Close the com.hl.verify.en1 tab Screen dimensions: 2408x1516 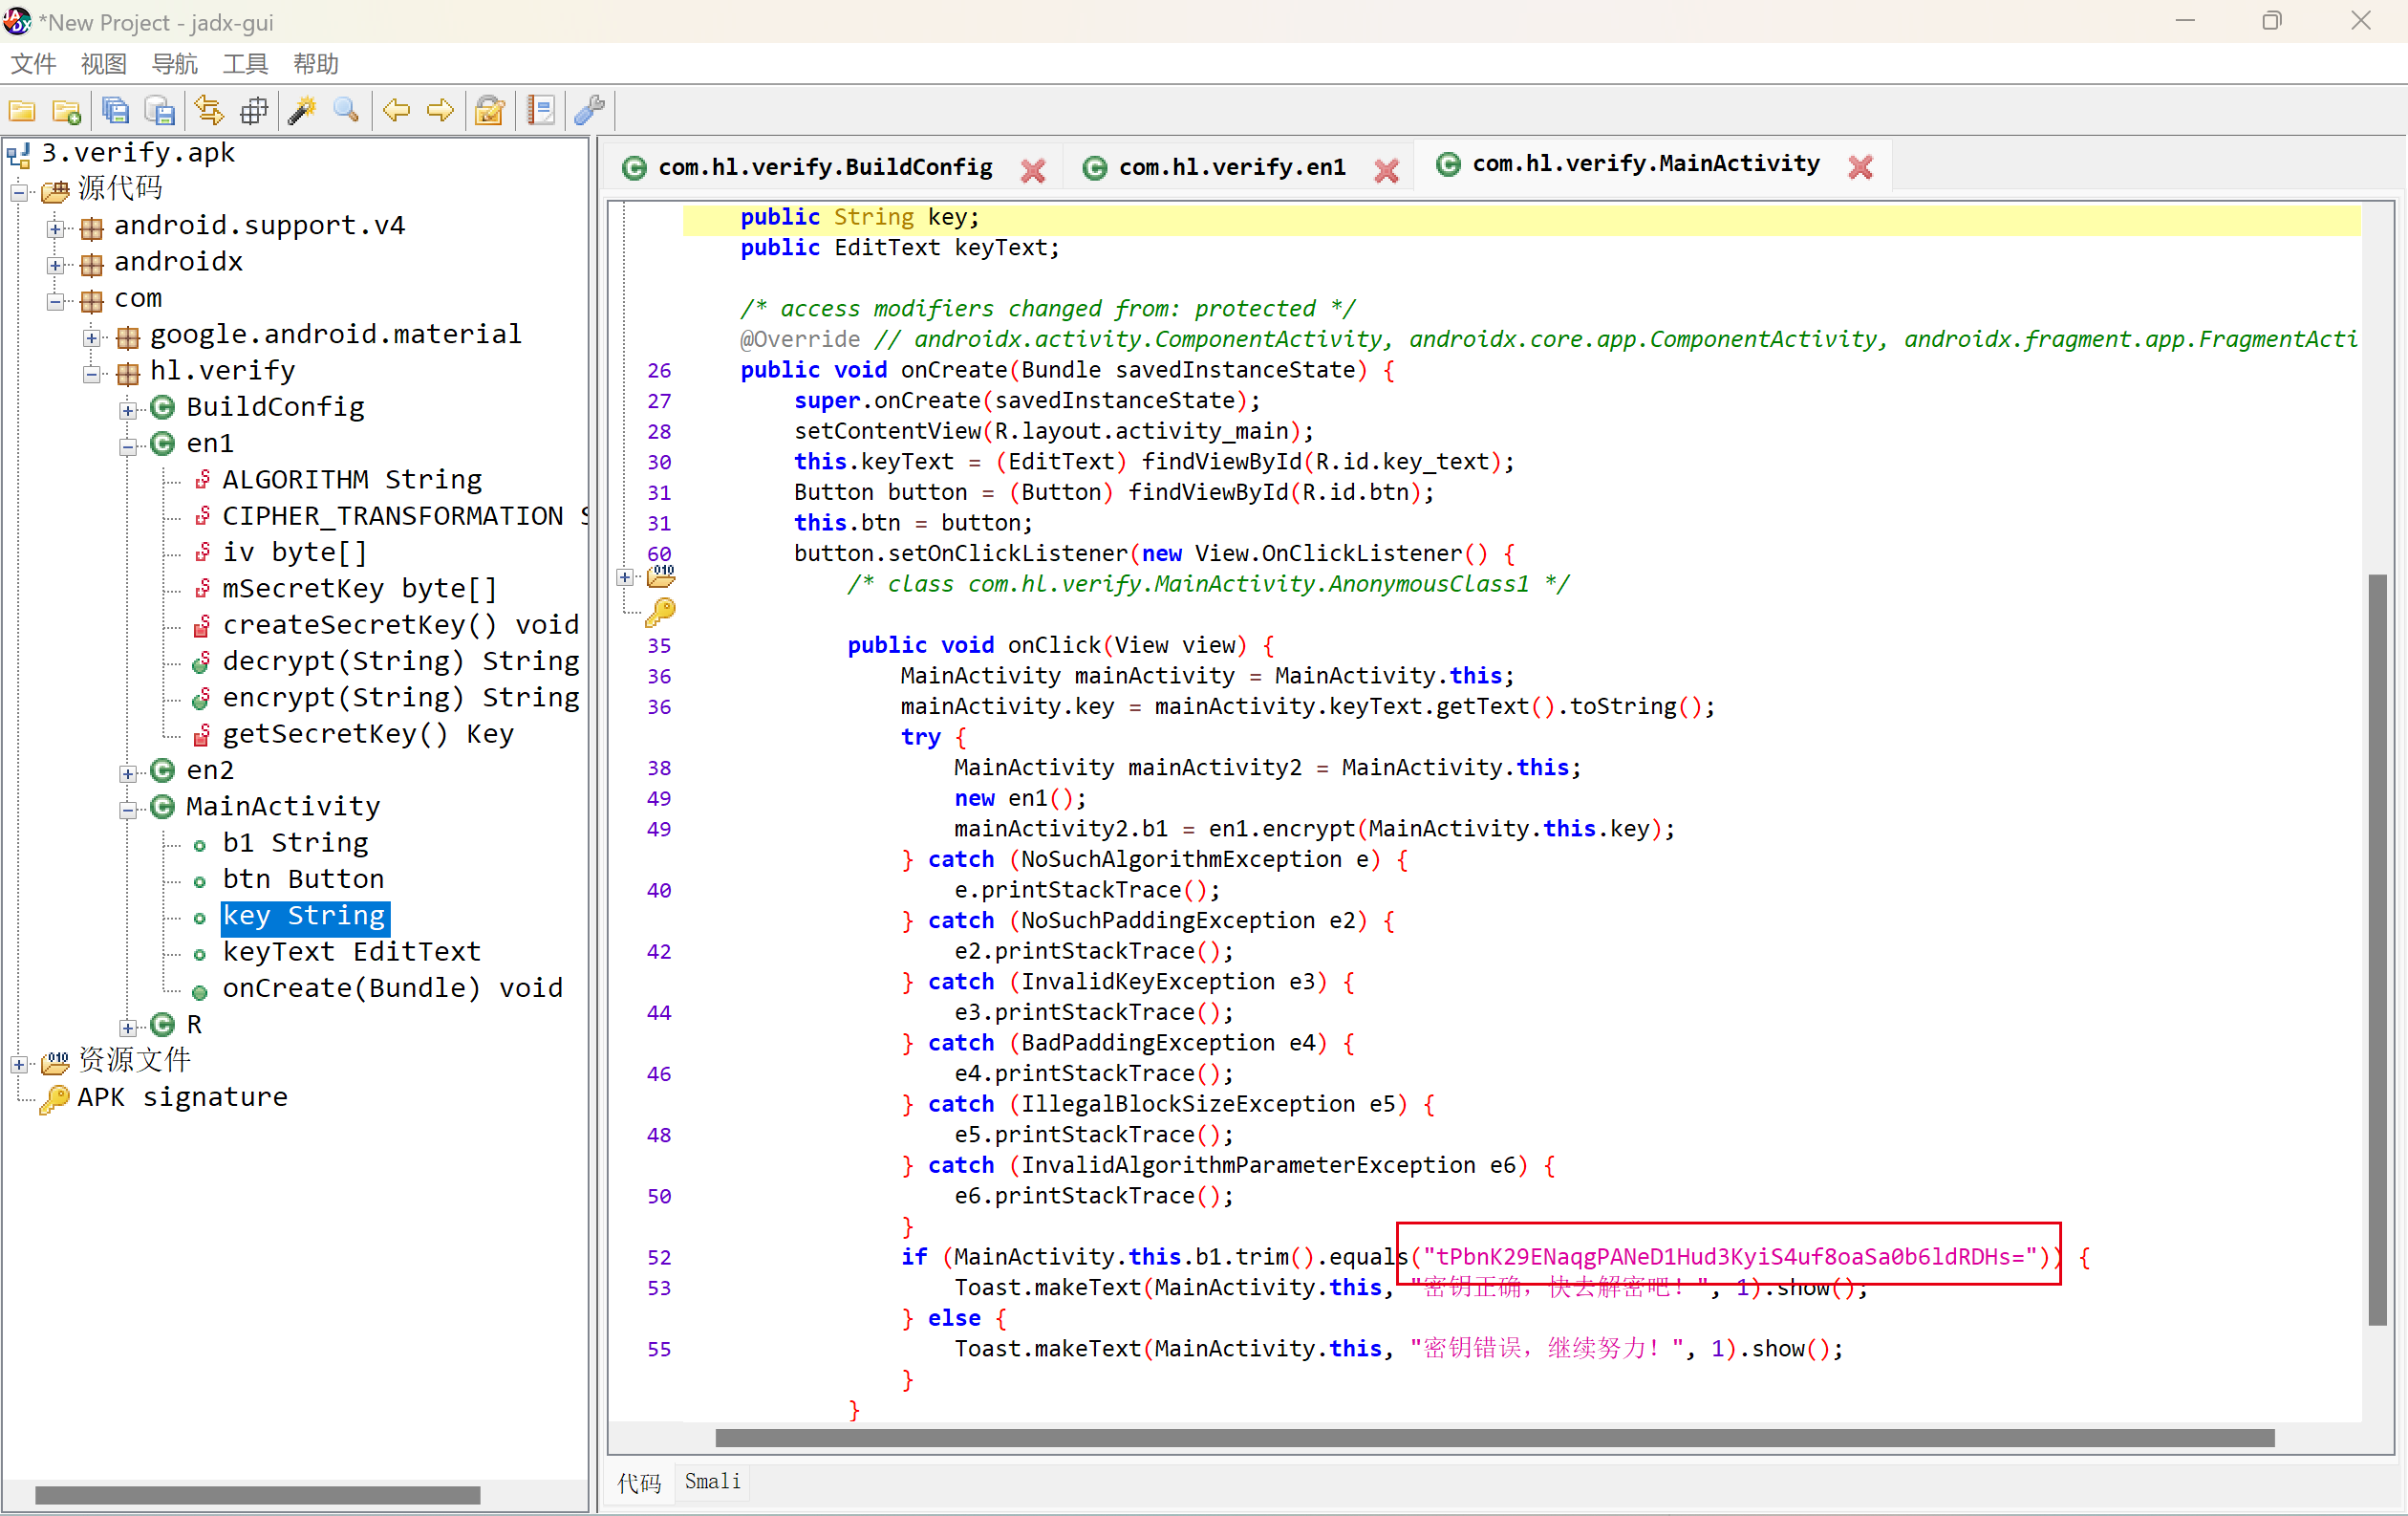tap(1386, 170)
